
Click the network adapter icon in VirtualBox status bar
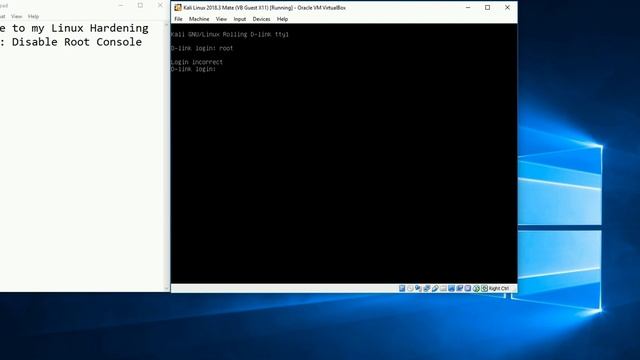[x=427, y=289]
